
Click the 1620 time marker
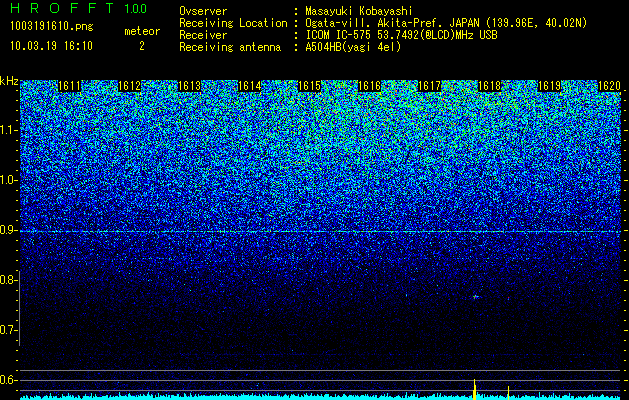coord(610,86)
